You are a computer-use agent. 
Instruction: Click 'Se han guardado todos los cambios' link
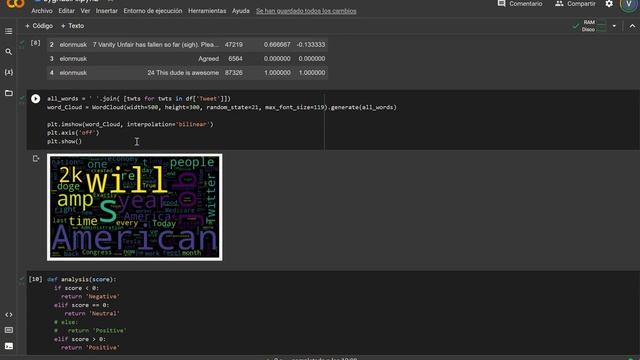(x=306, y=11)
